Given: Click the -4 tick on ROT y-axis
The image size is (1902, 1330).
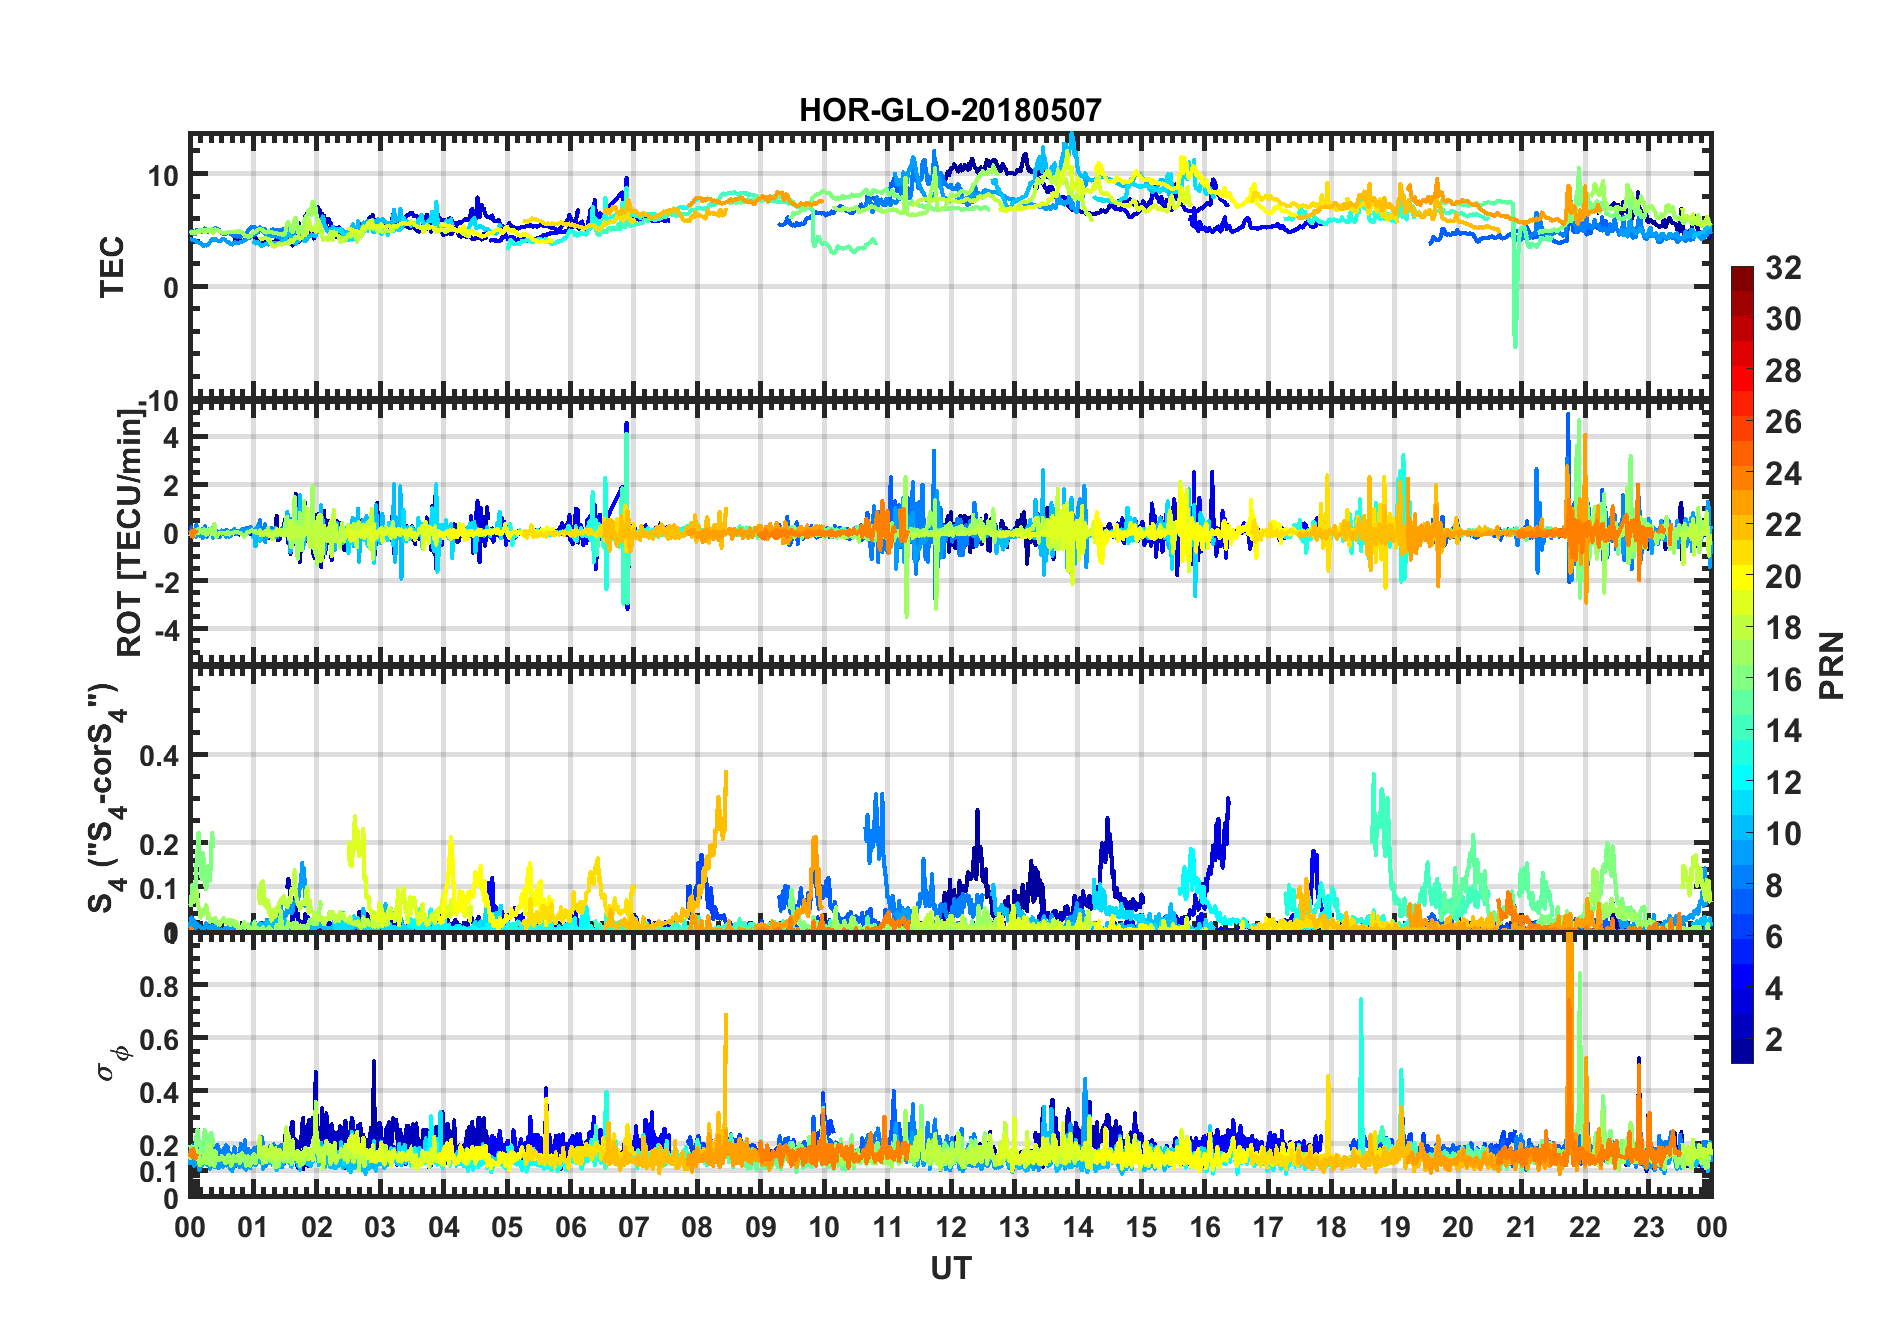Looking at the screenshot, I should pyautogui.click(x=165, y=631).
